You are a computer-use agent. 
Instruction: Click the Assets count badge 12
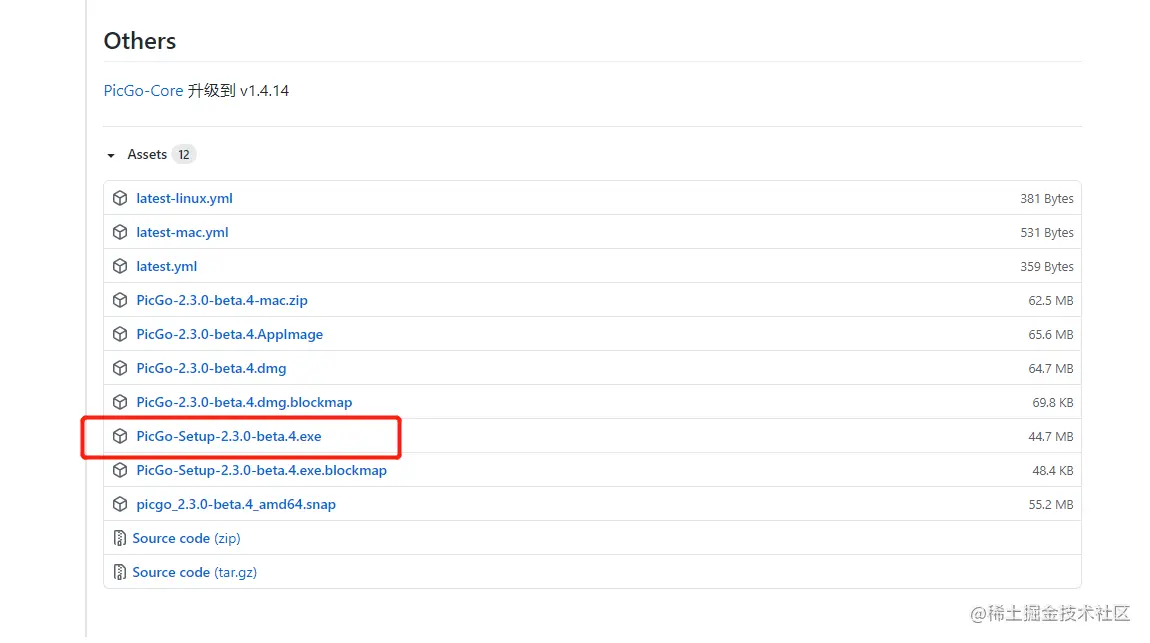pyautogui.click(x=184, y=155)
